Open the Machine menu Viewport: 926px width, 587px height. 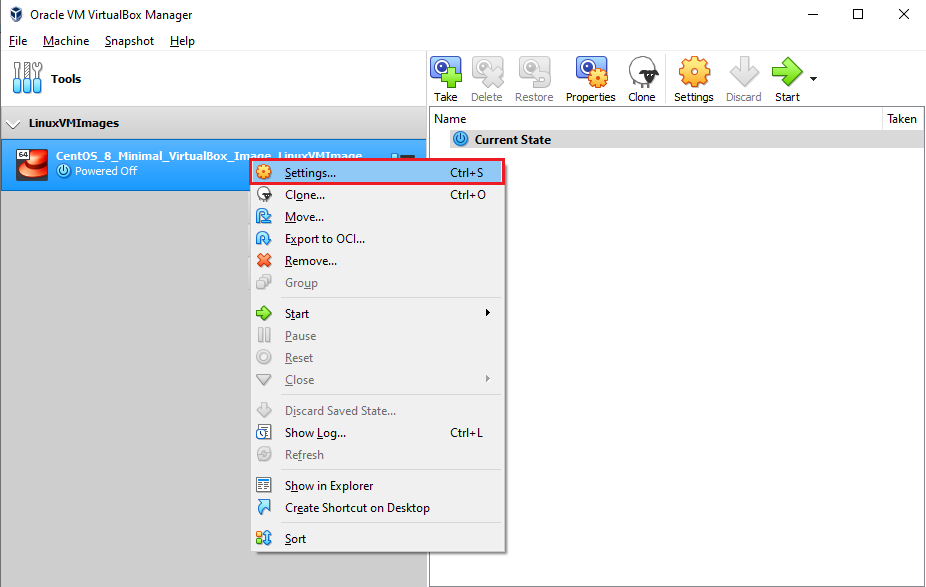[x=66, y=41]
